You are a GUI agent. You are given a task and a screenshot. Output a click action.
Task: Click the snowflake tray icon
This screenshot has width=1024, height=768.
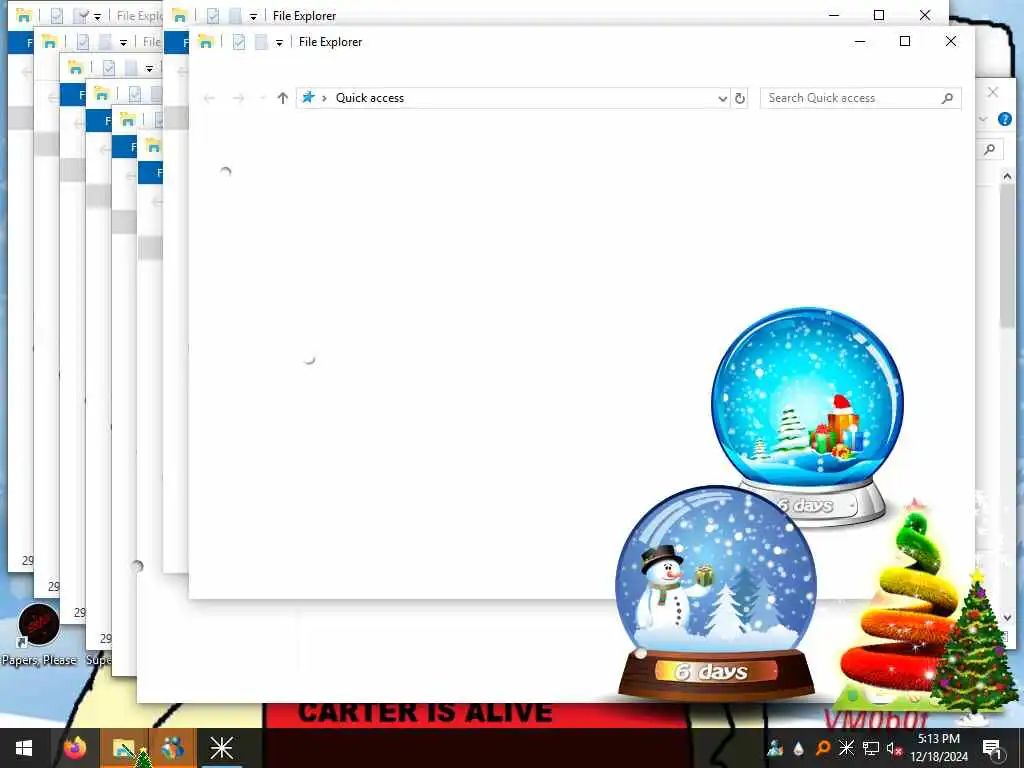(846, 748)
